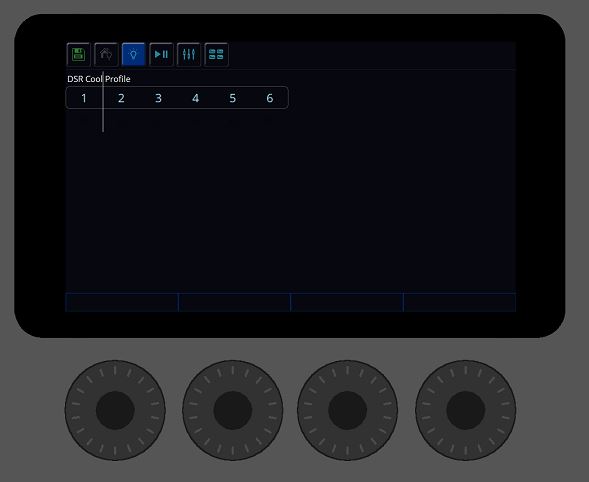Click the first empty softkey cell
The width and height of the screenshot is (589, 482).
(x=122, y=302)
